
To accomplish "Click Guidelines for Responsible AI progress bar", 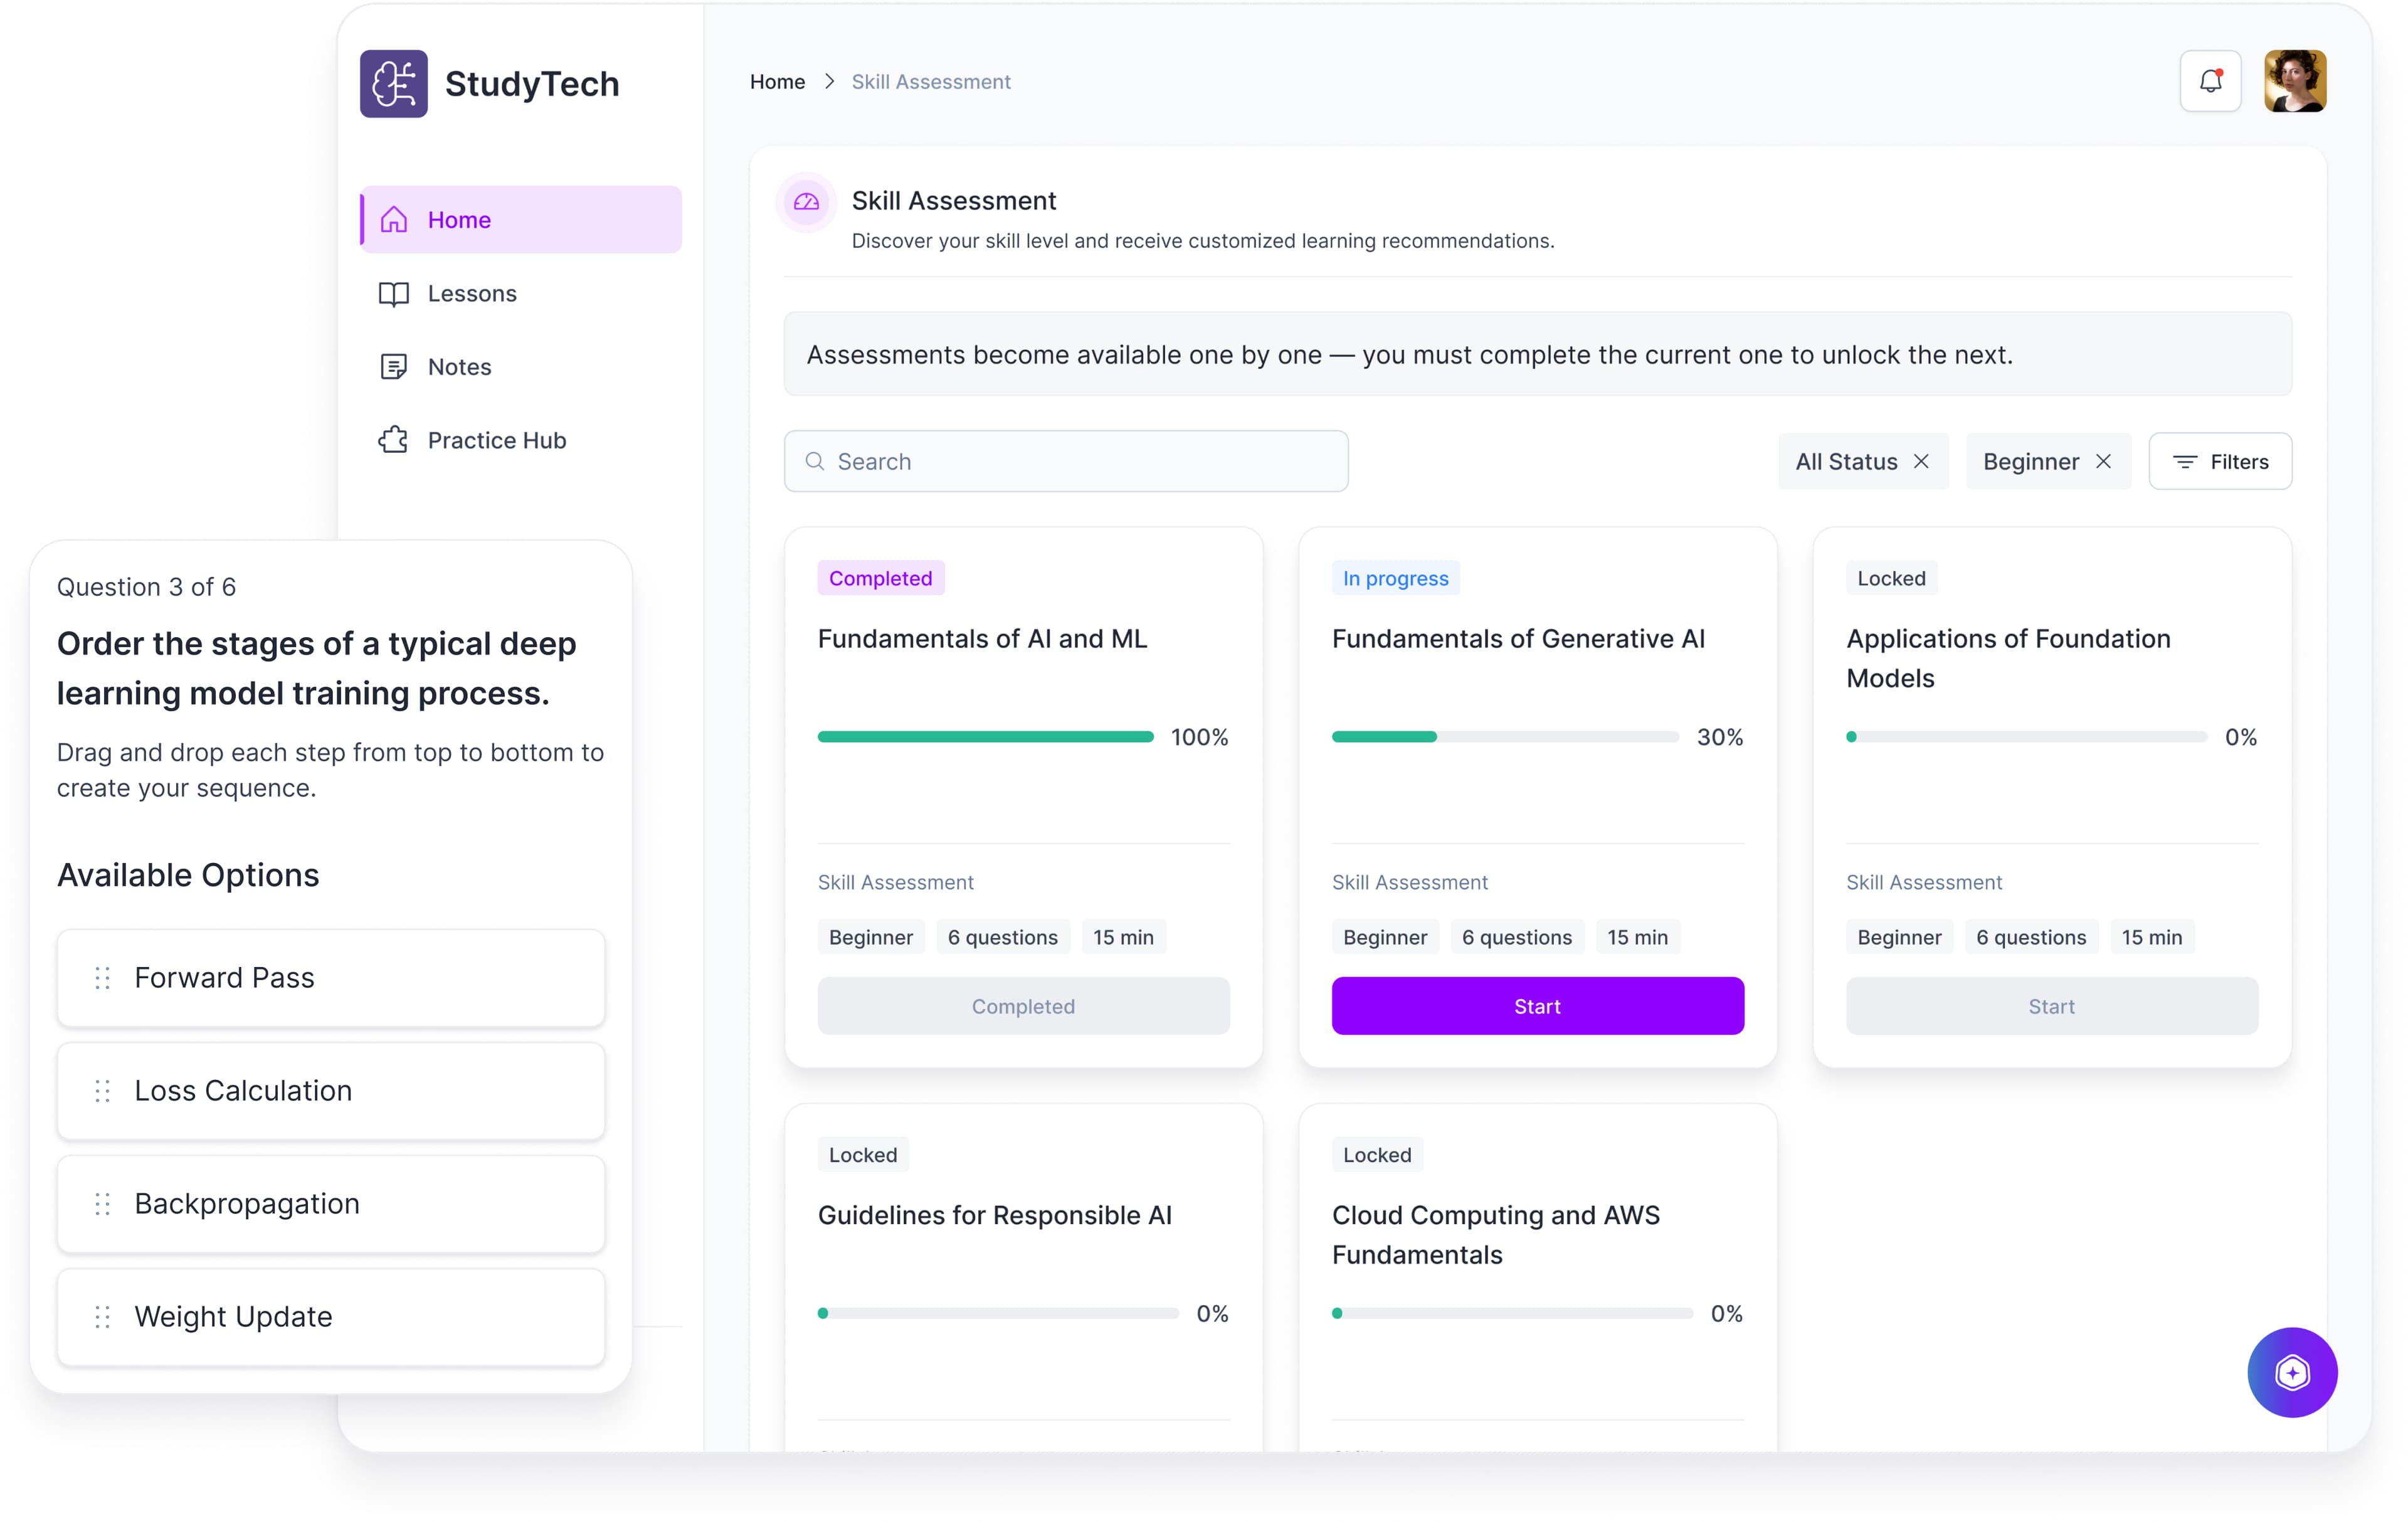I will click(x=998, y=1313).
